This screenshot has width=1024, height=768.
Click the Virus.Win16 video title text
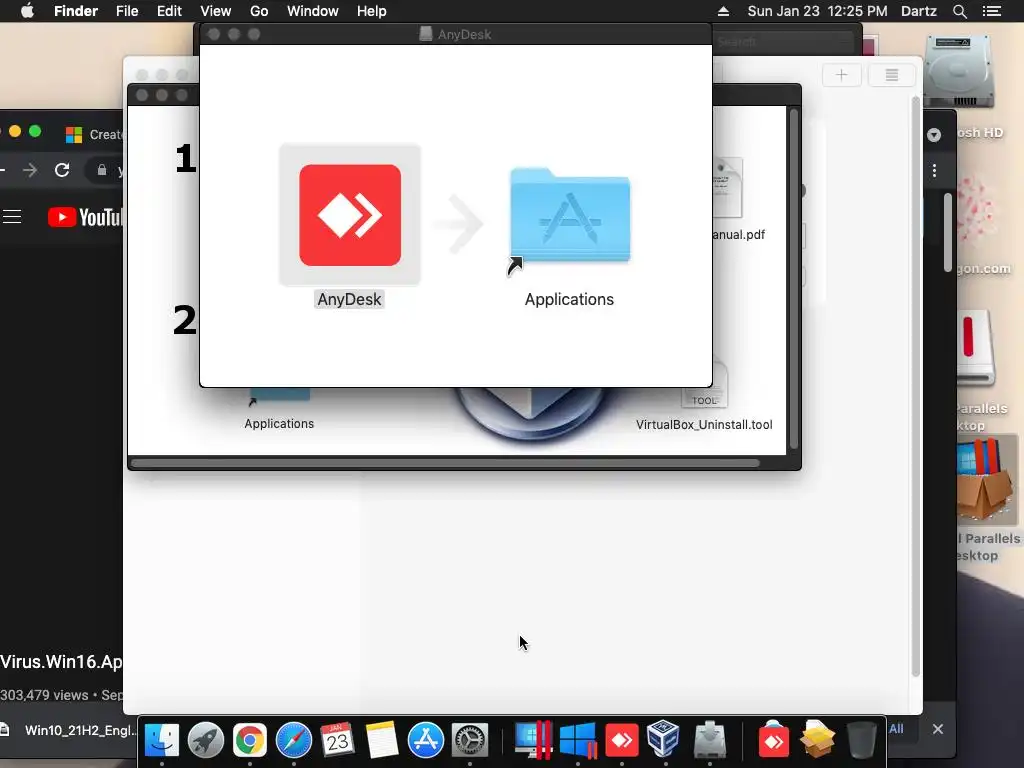coord(61,662)
